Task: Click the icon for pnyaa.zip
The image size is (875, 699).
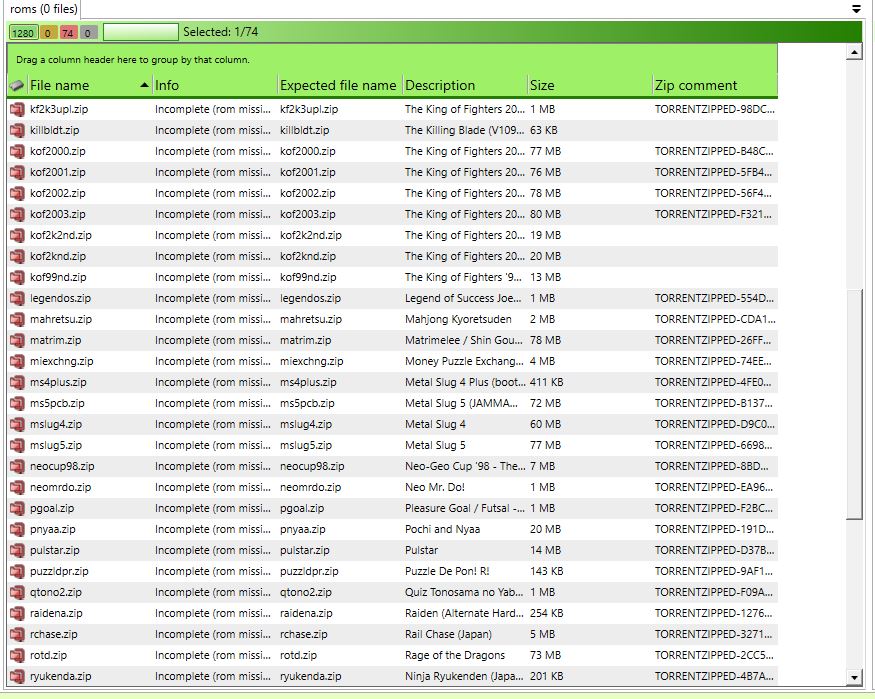Action: [17, 529]
